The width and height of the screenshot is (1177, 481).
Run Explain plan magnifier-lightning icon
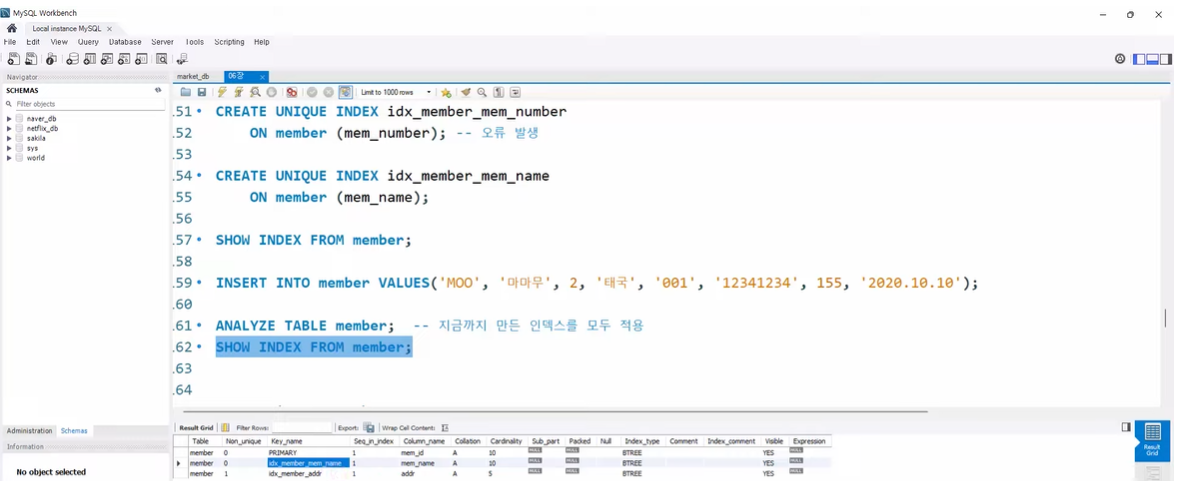tap(255, 92)
